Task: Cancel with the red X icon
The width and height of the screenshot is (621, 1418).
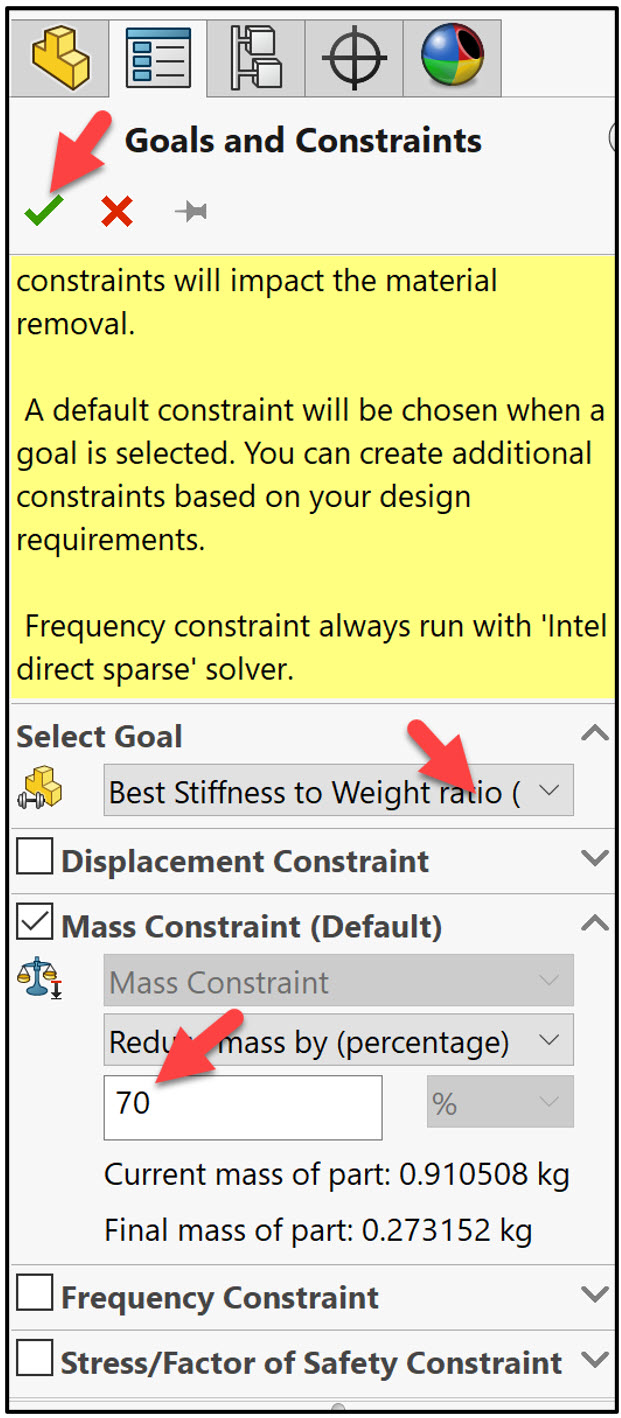Action: click(117, 211)
